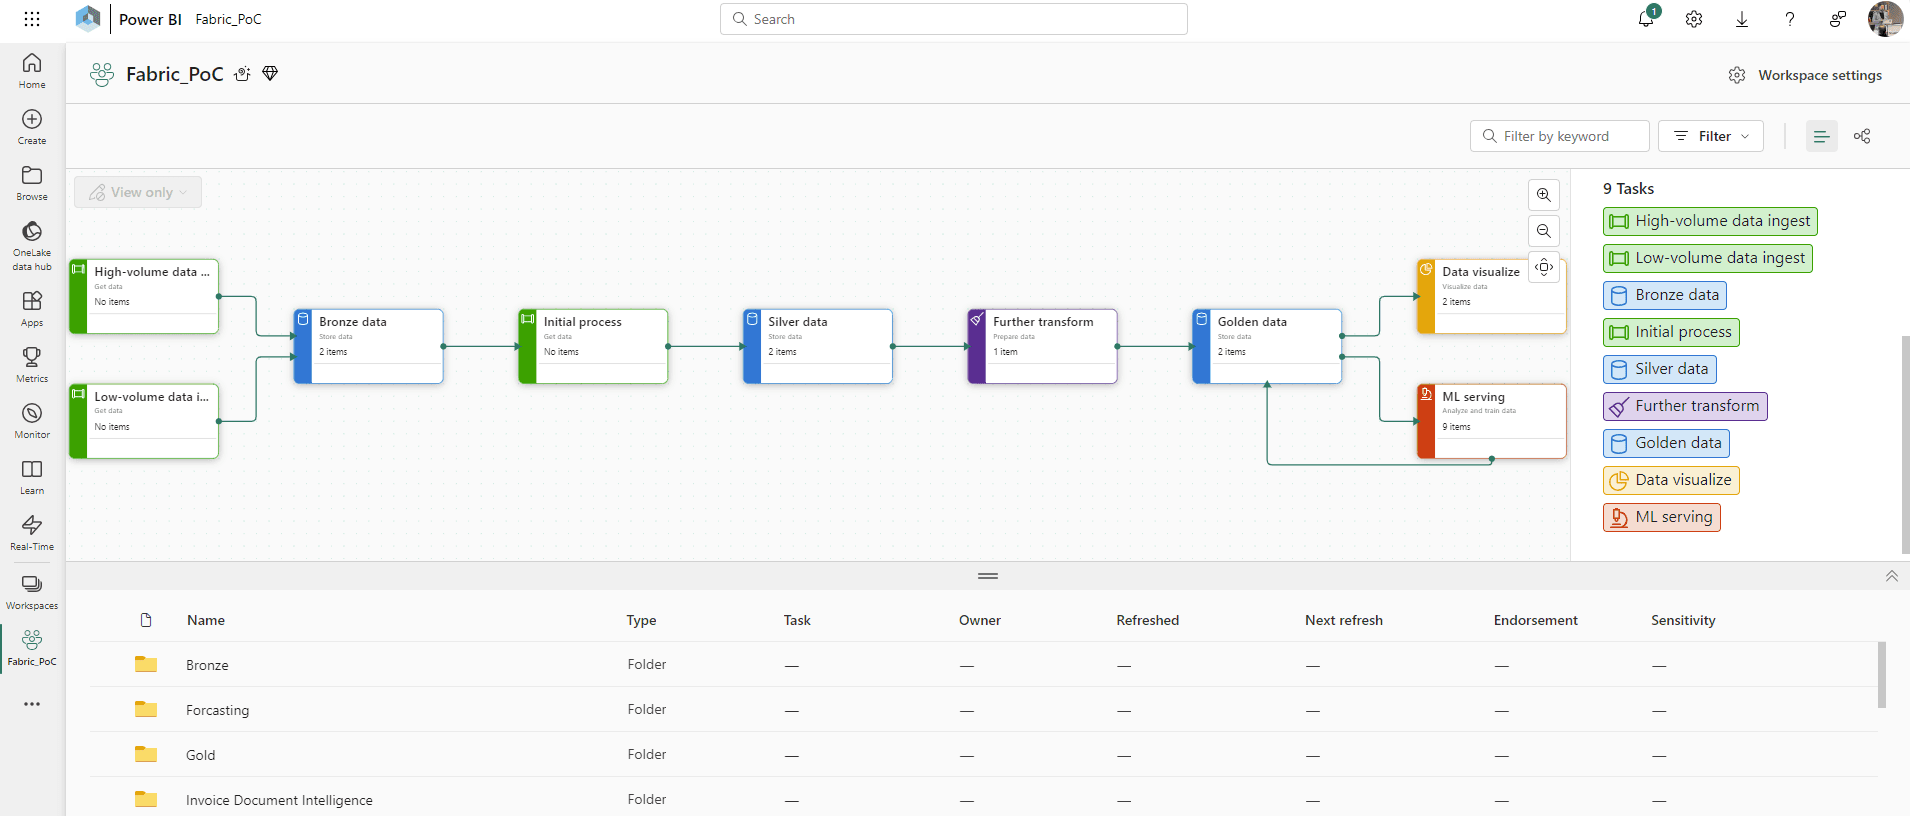
Task: Zoom out on the task flow canvas
Action: click(x=1544, y=231)
